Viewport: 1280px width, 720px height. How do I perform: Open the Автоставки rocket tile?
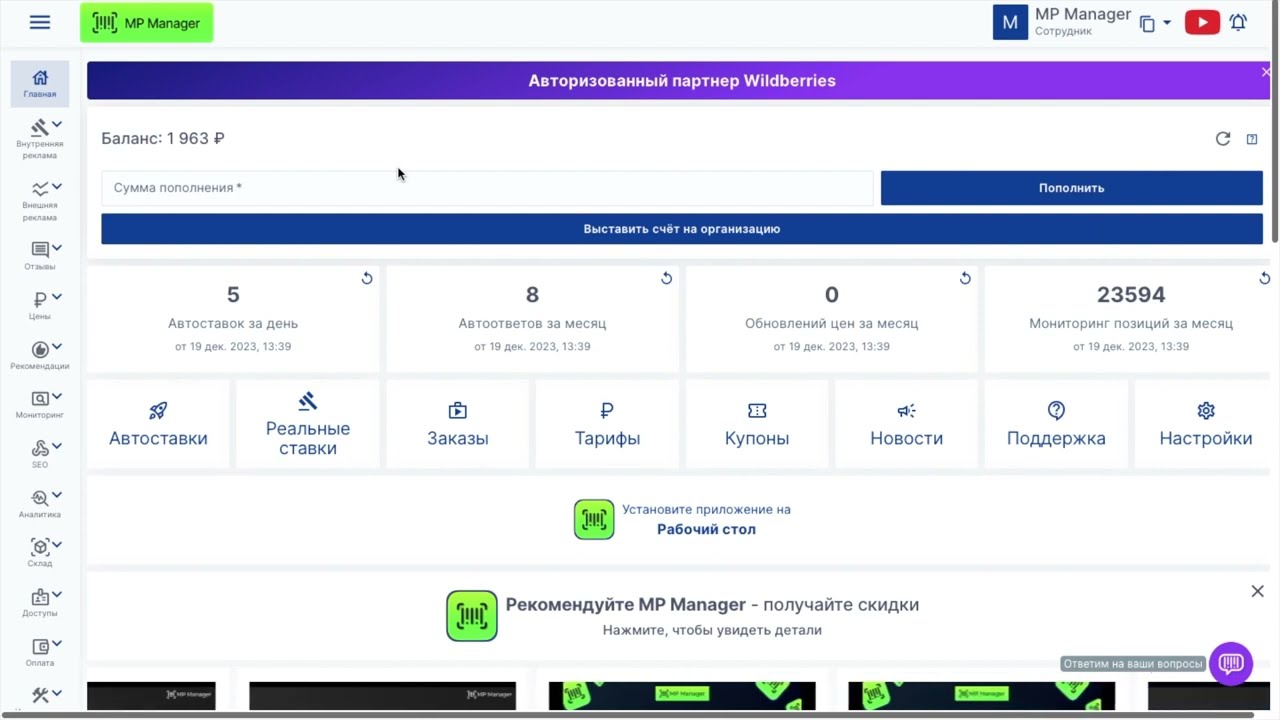click(x=158, y=425)
